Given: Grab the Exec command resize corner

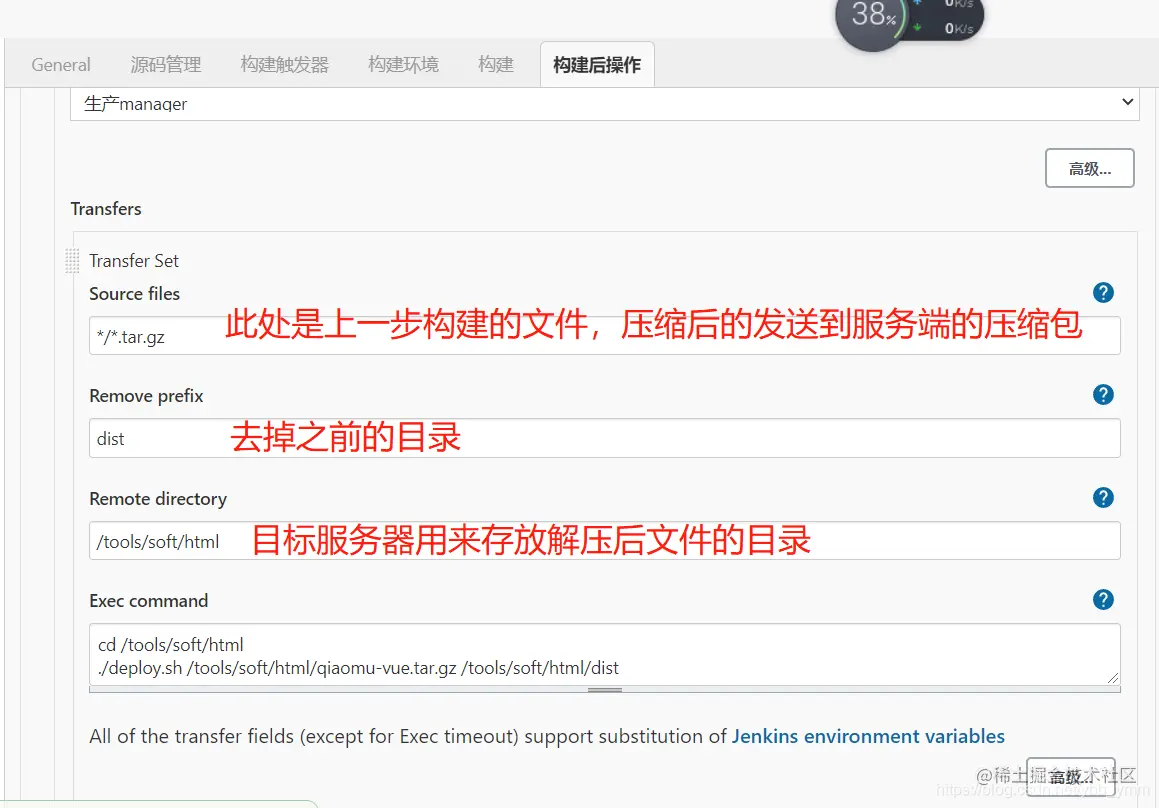Looking at the screenshot, I should click(1113, 678).
